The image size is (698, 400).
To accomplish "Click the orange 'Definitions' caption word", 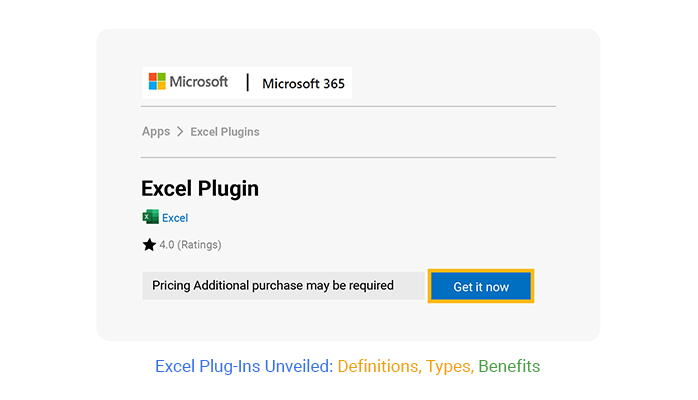I will tap(379, 366).
